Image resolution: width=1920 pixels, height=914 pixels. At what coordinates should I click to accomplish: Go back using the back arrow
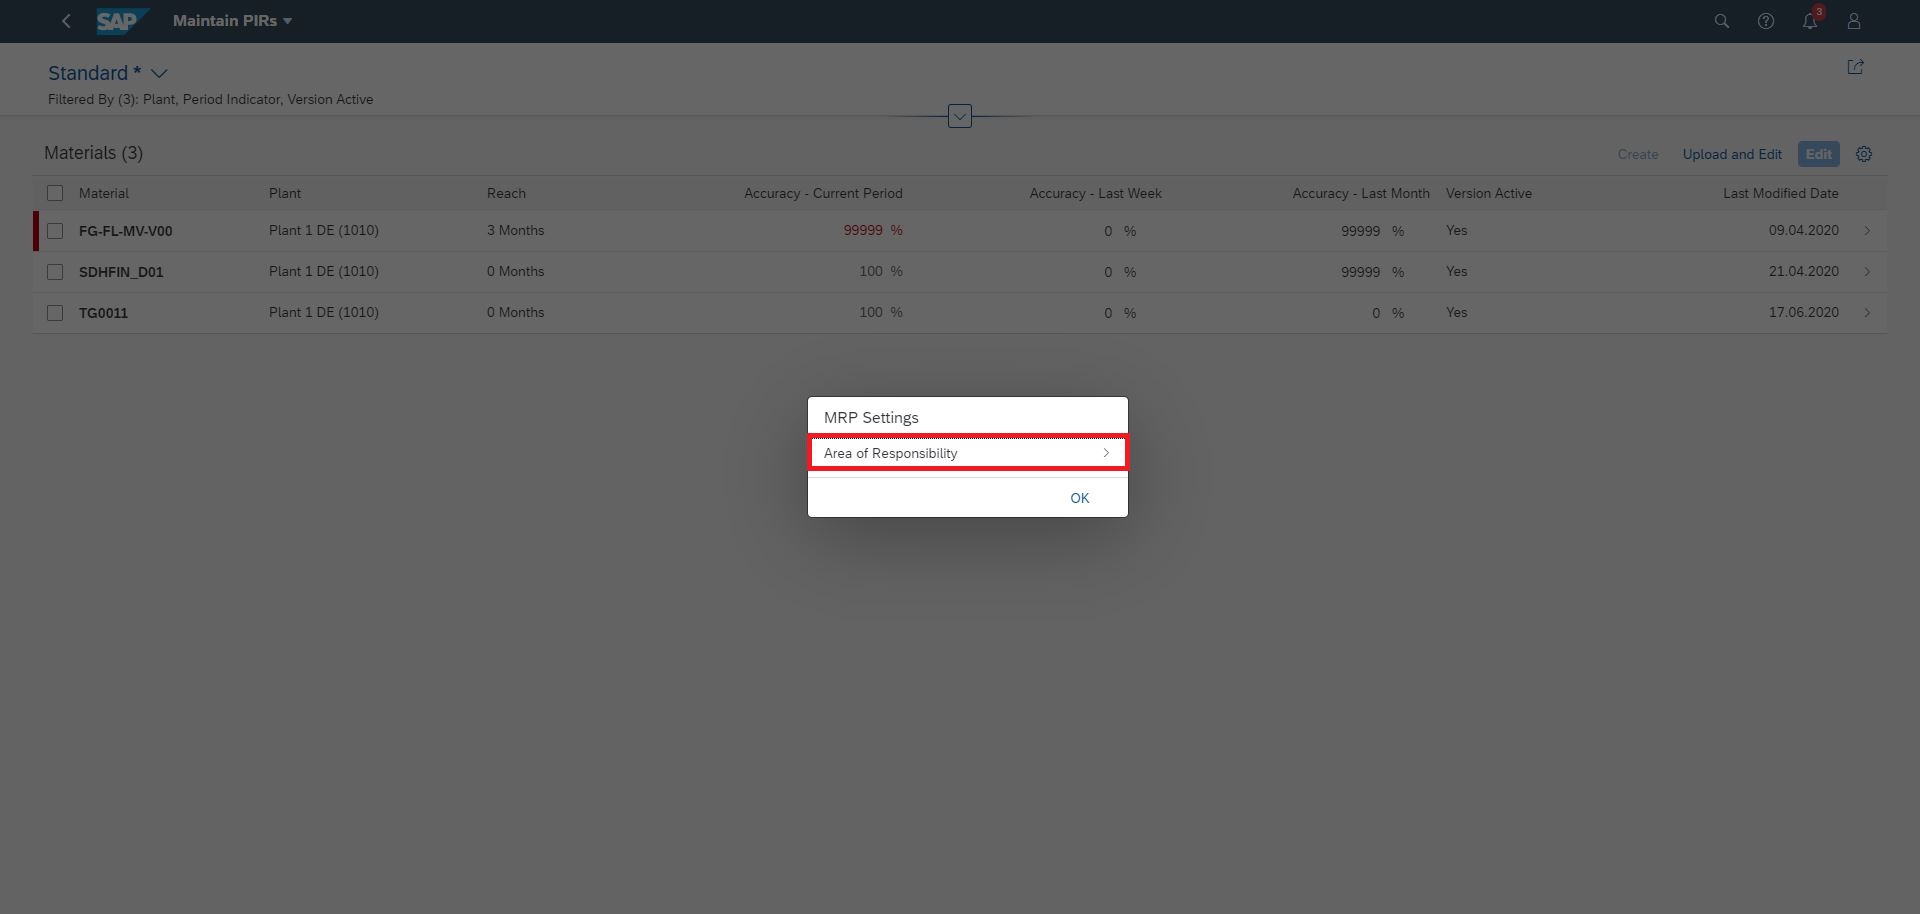click(x=66, y=21)
